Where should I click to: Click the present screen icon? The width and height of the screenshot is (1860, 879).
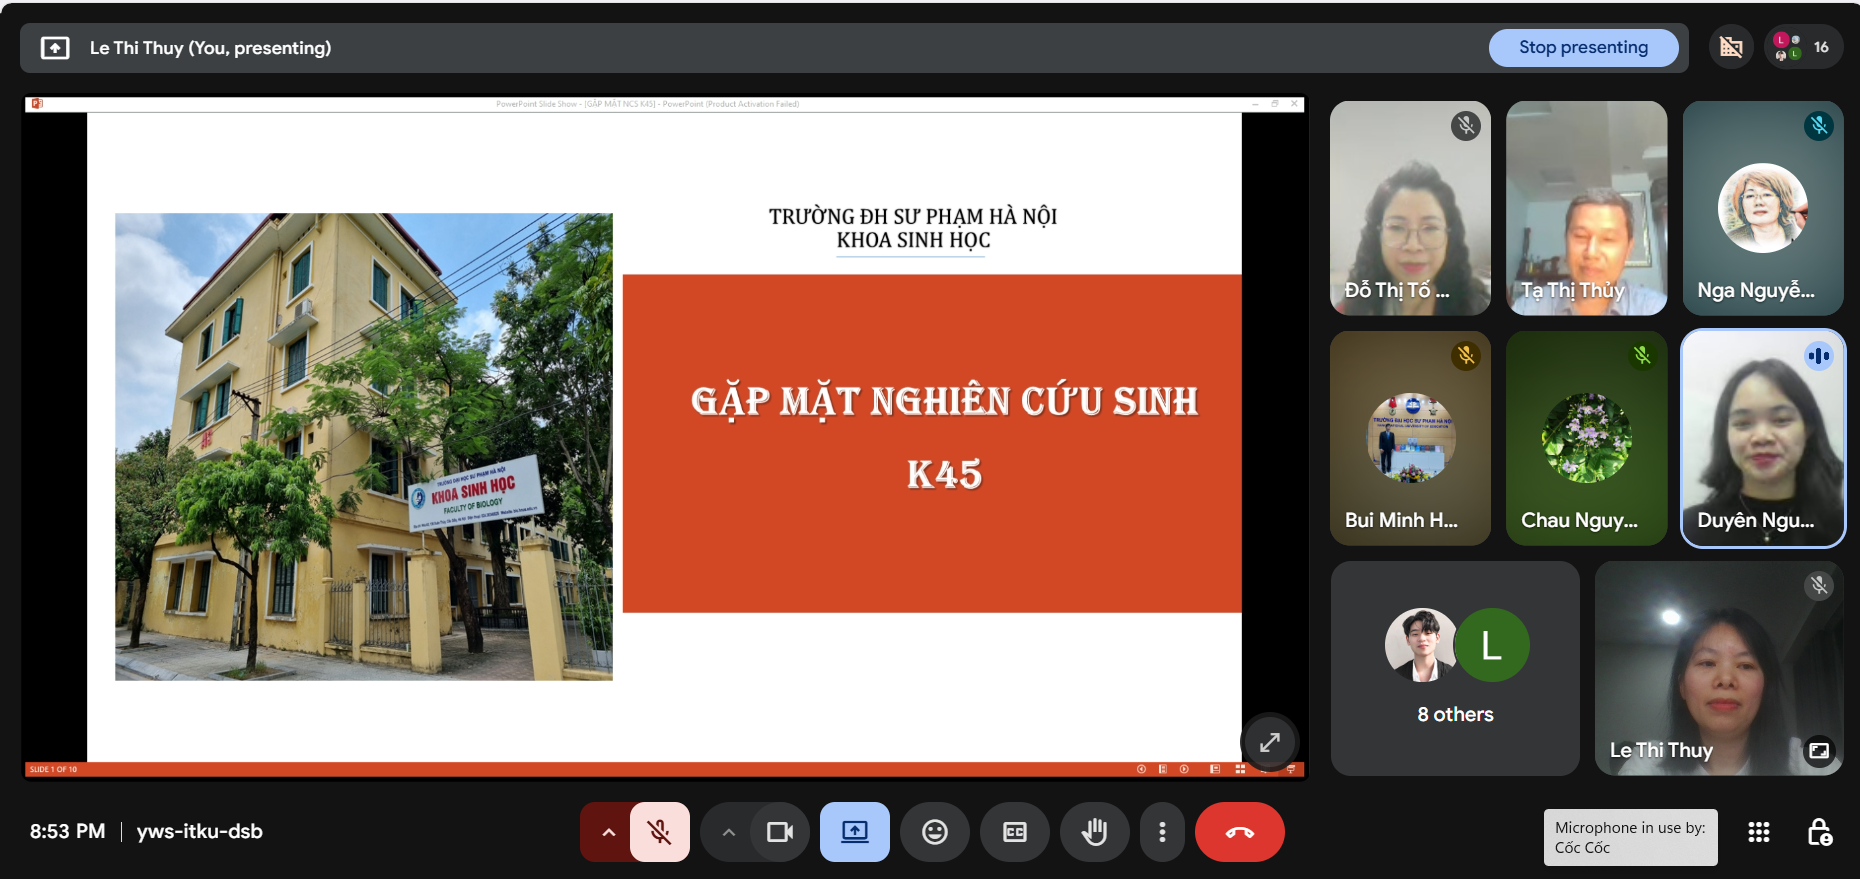854,832
